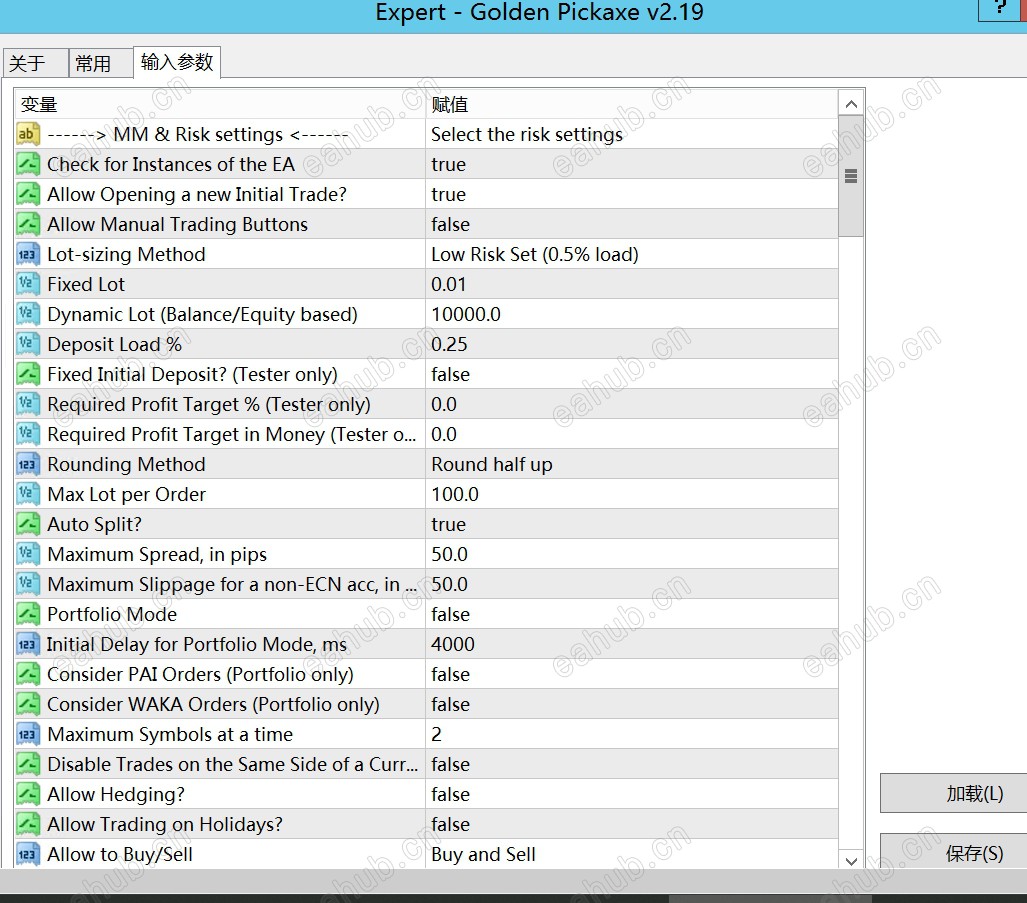
Task: Click the vertical scrollbar thumb of parameter list
Action: pyautogui.click(x=851, y=176)
